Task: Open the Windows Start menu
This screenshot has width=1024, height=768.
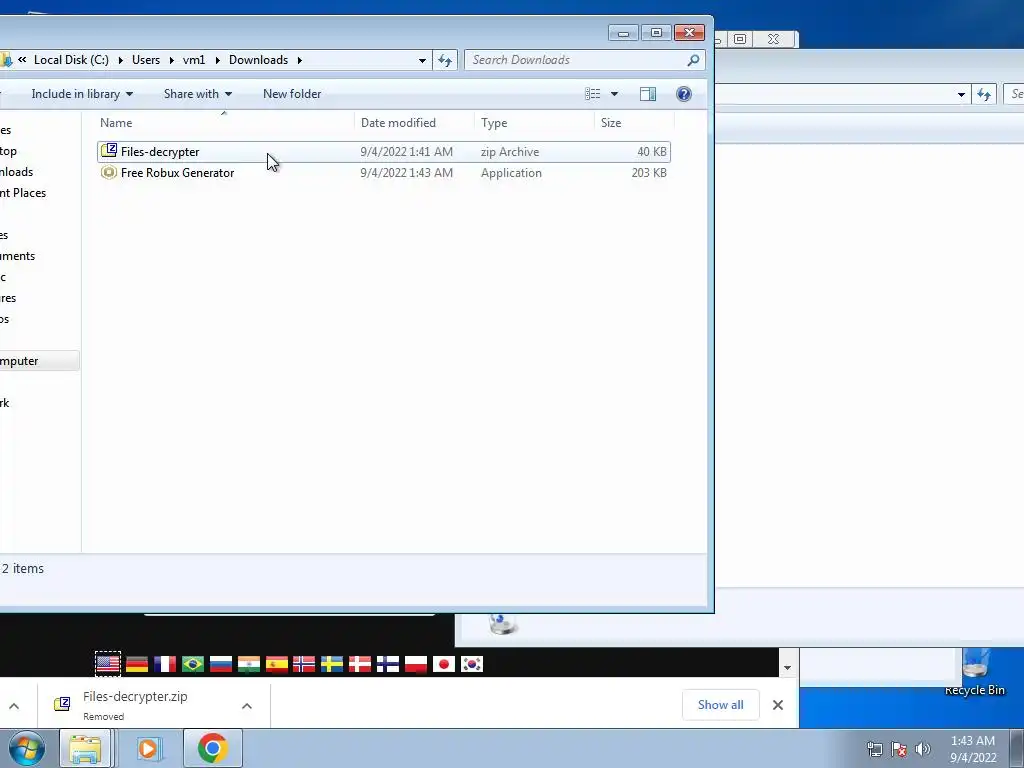Action: tap(26, 748)
